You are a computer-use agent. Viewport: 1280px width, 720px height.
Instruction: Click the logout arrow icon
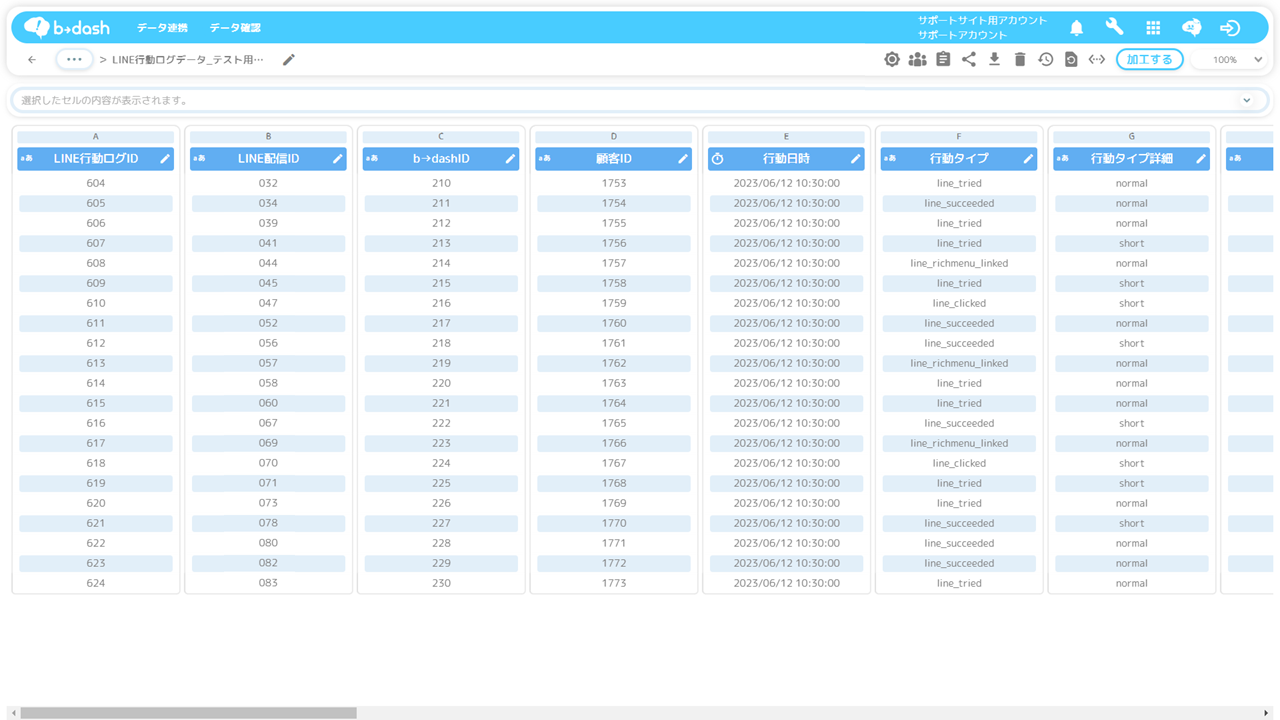click(x=1230, y=28)
